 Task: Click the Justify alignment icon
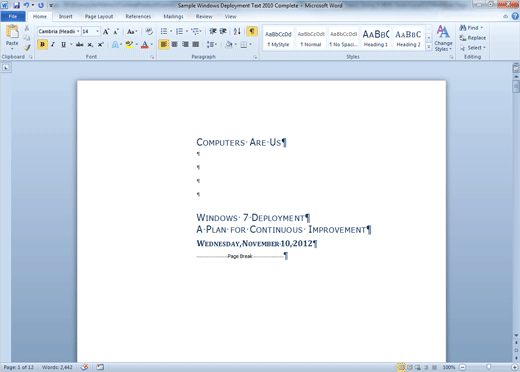[x=196, y=44]
